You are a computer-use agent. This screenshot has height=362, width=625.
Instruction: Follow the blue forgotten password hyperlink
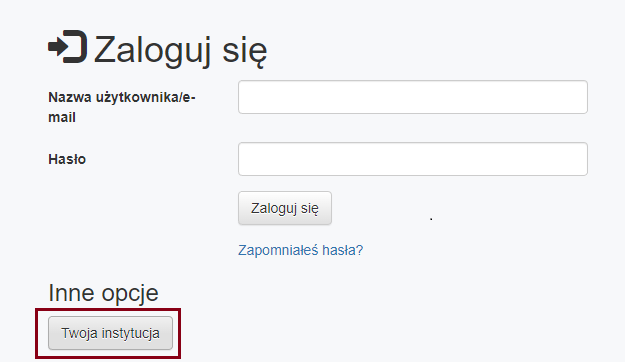coord(301,250)
